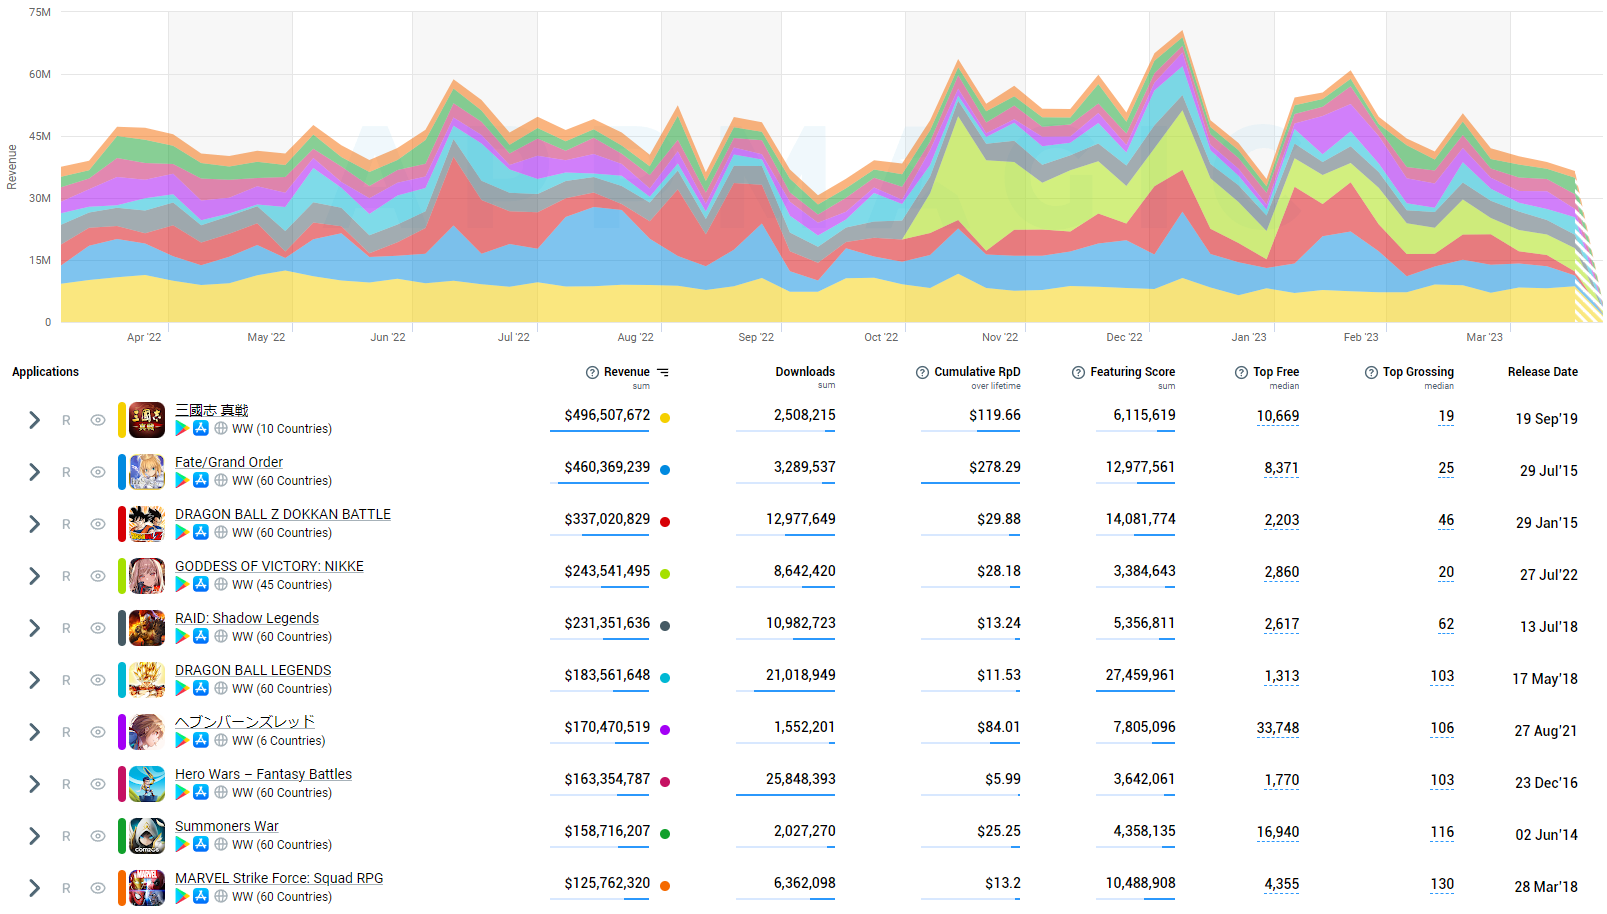Click the Fate/Grand Order app thumbnail
Screen dimensions: 1607x914
(x=147, y=472)
